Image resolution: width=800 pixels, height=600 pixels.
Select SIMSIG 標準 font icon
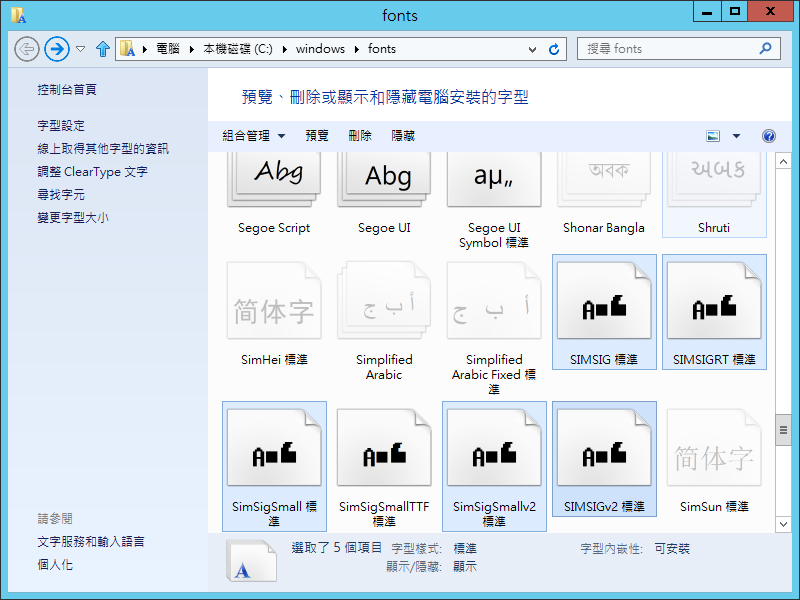pos(604,301)
